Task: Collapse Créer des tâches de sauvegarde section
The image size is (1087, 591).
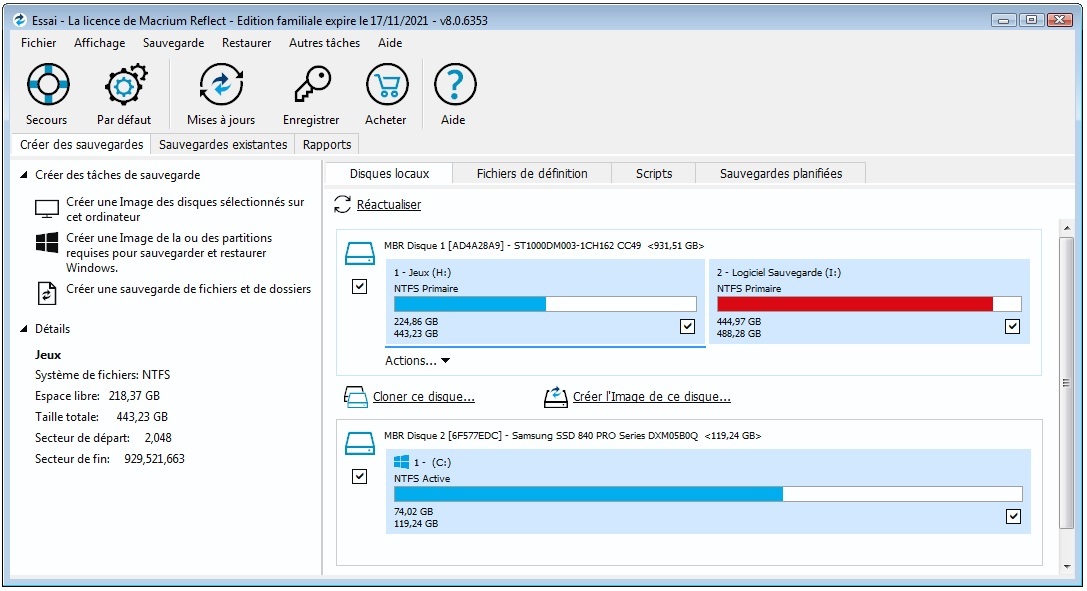Action: [x=24, y=175]
